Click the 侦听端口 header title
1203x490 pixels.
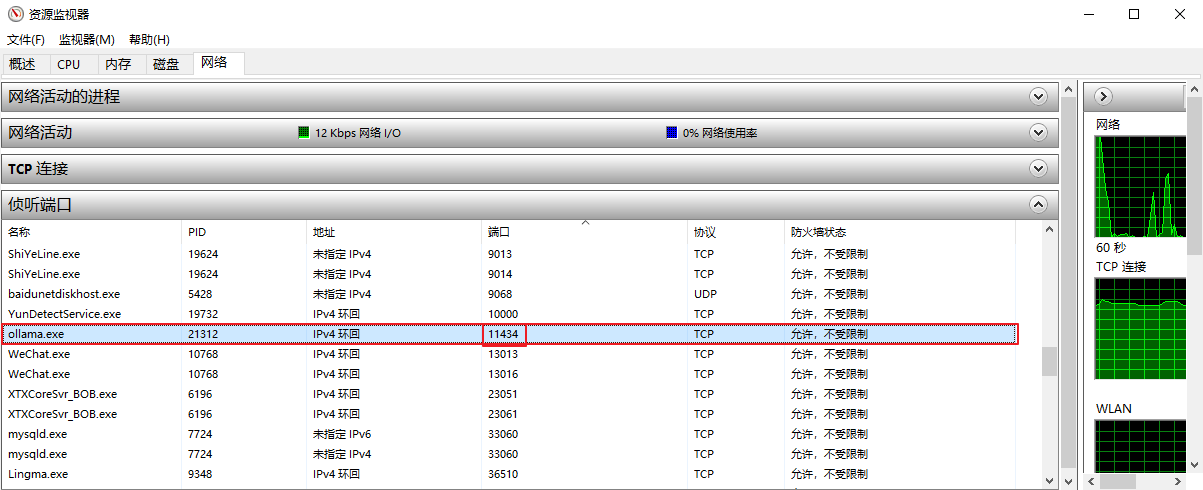tap(40, 205)
